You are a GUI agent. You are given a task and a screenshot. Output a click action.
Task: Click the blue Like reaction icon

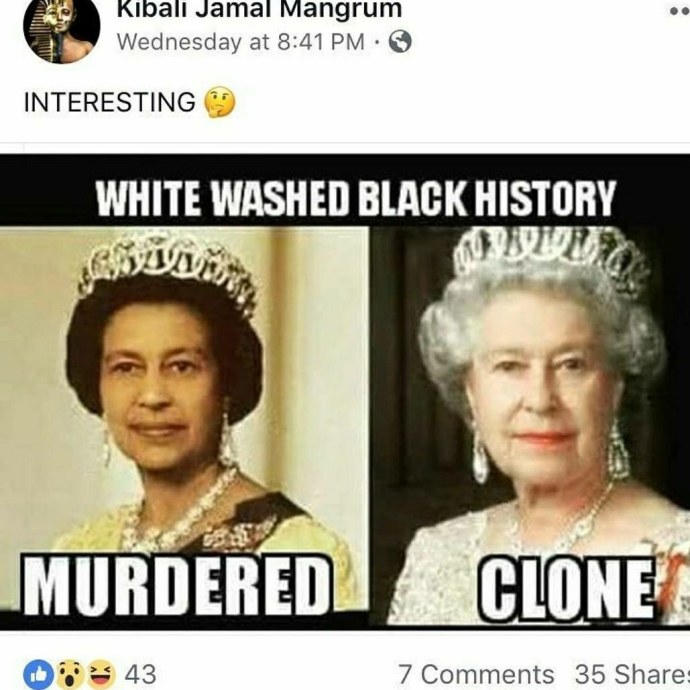tap(38, 674)
